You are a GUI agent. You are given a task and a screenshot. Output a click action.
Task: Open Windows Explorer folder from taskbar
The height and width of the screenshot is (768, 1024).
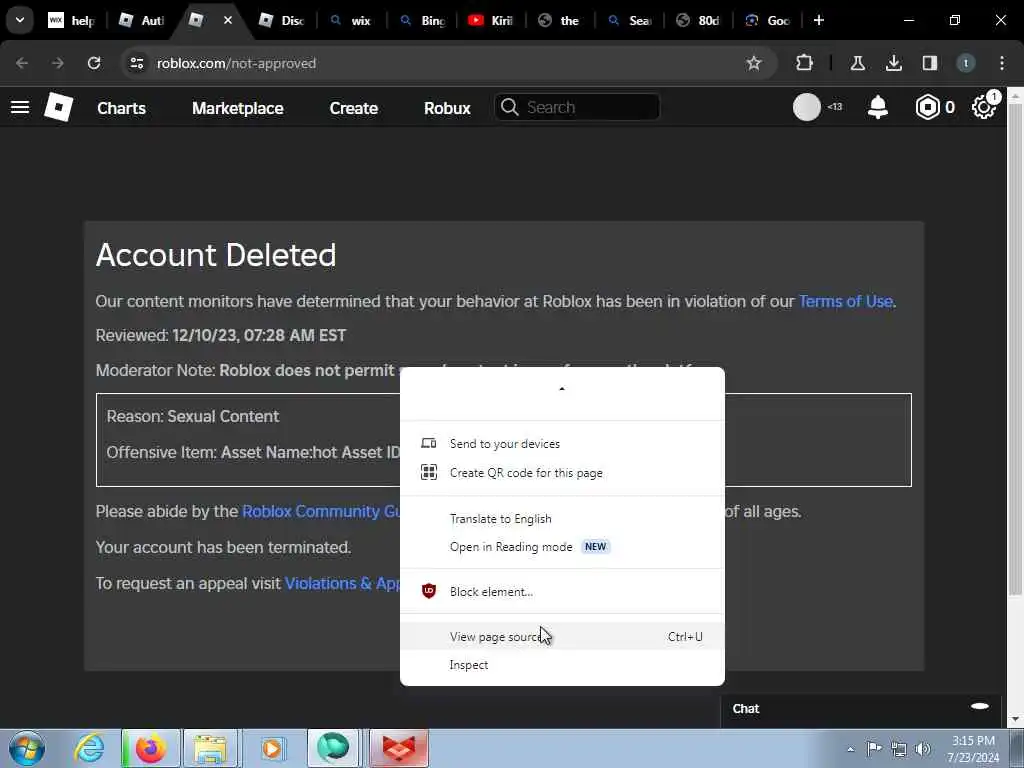click(x=210, y=748)
